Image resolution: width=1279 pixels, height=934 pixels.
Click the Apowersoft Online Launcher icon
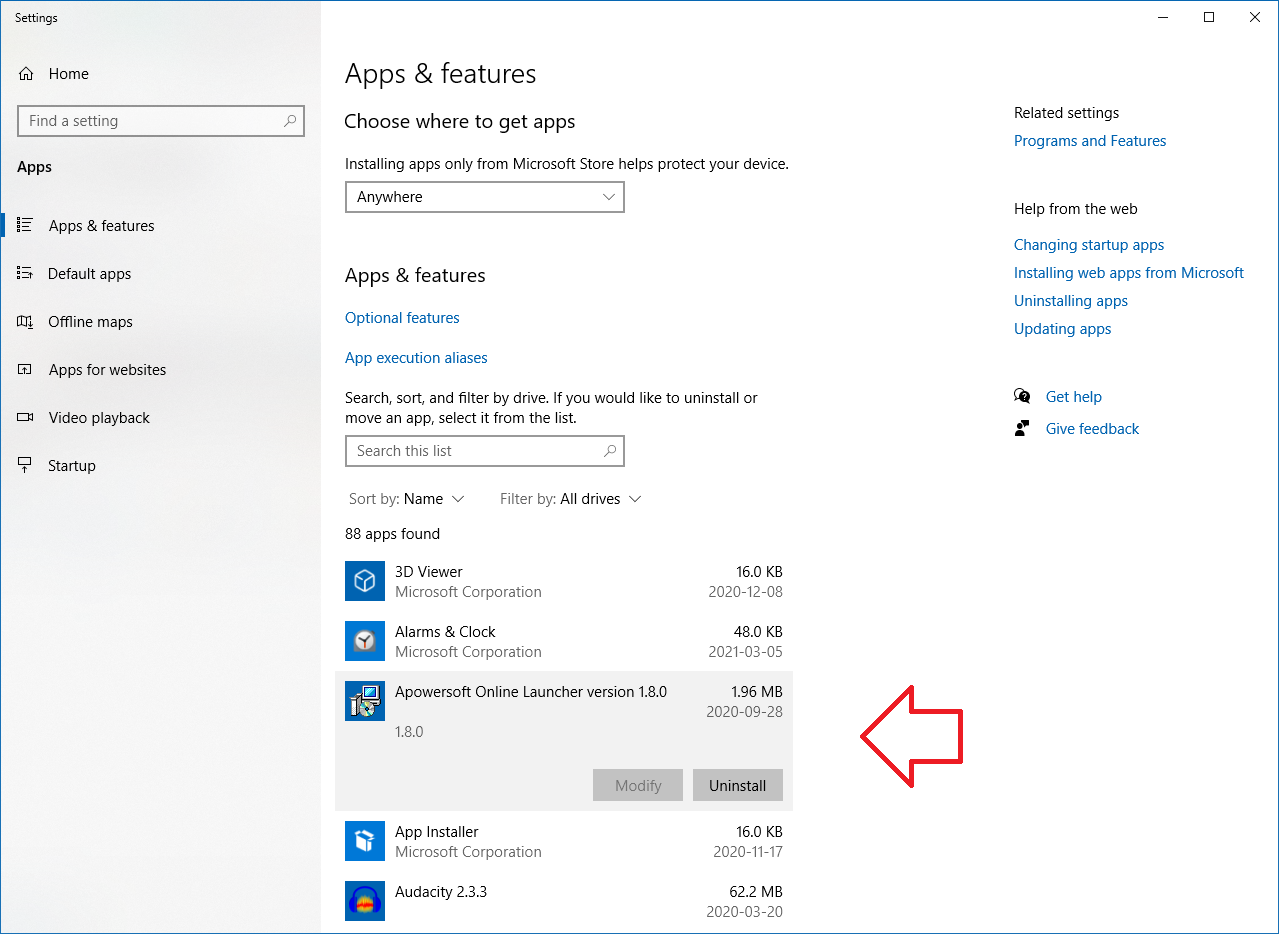[x=365, y=701]
